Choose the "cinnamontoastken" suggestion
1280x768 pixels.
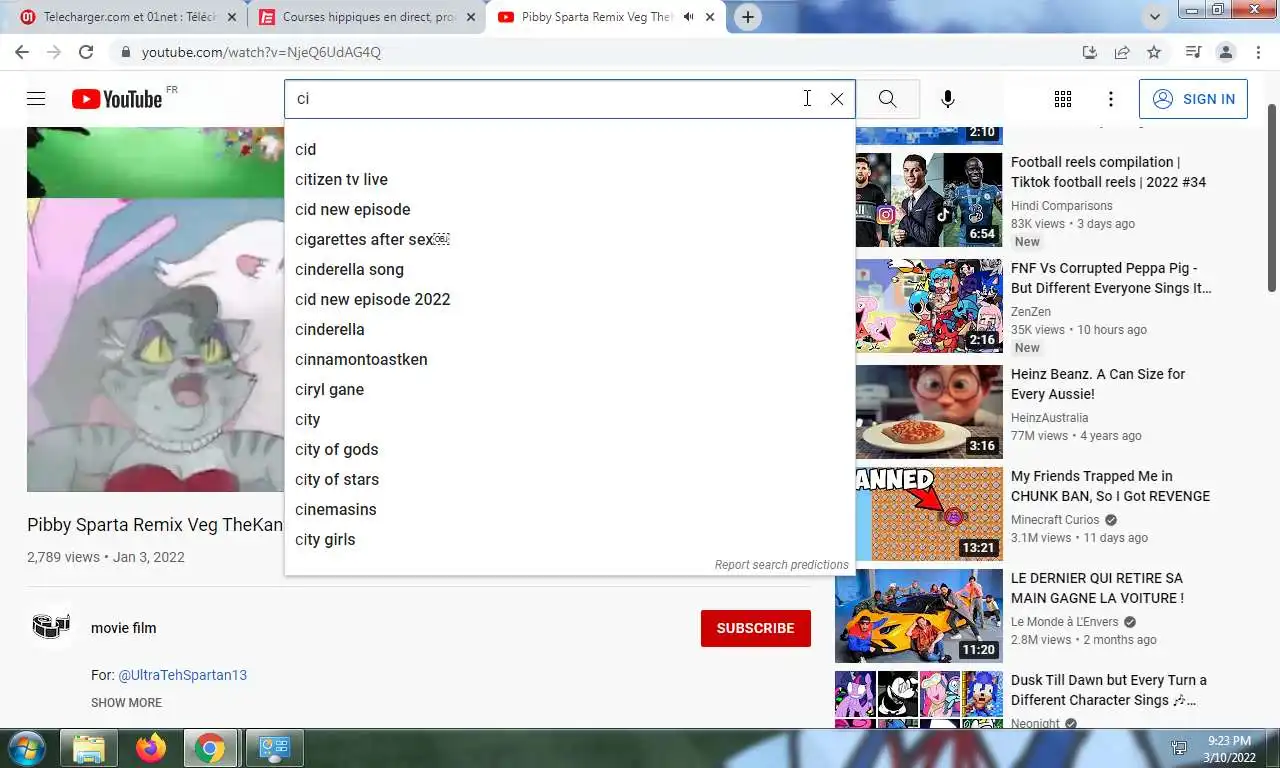pos(570,359)
